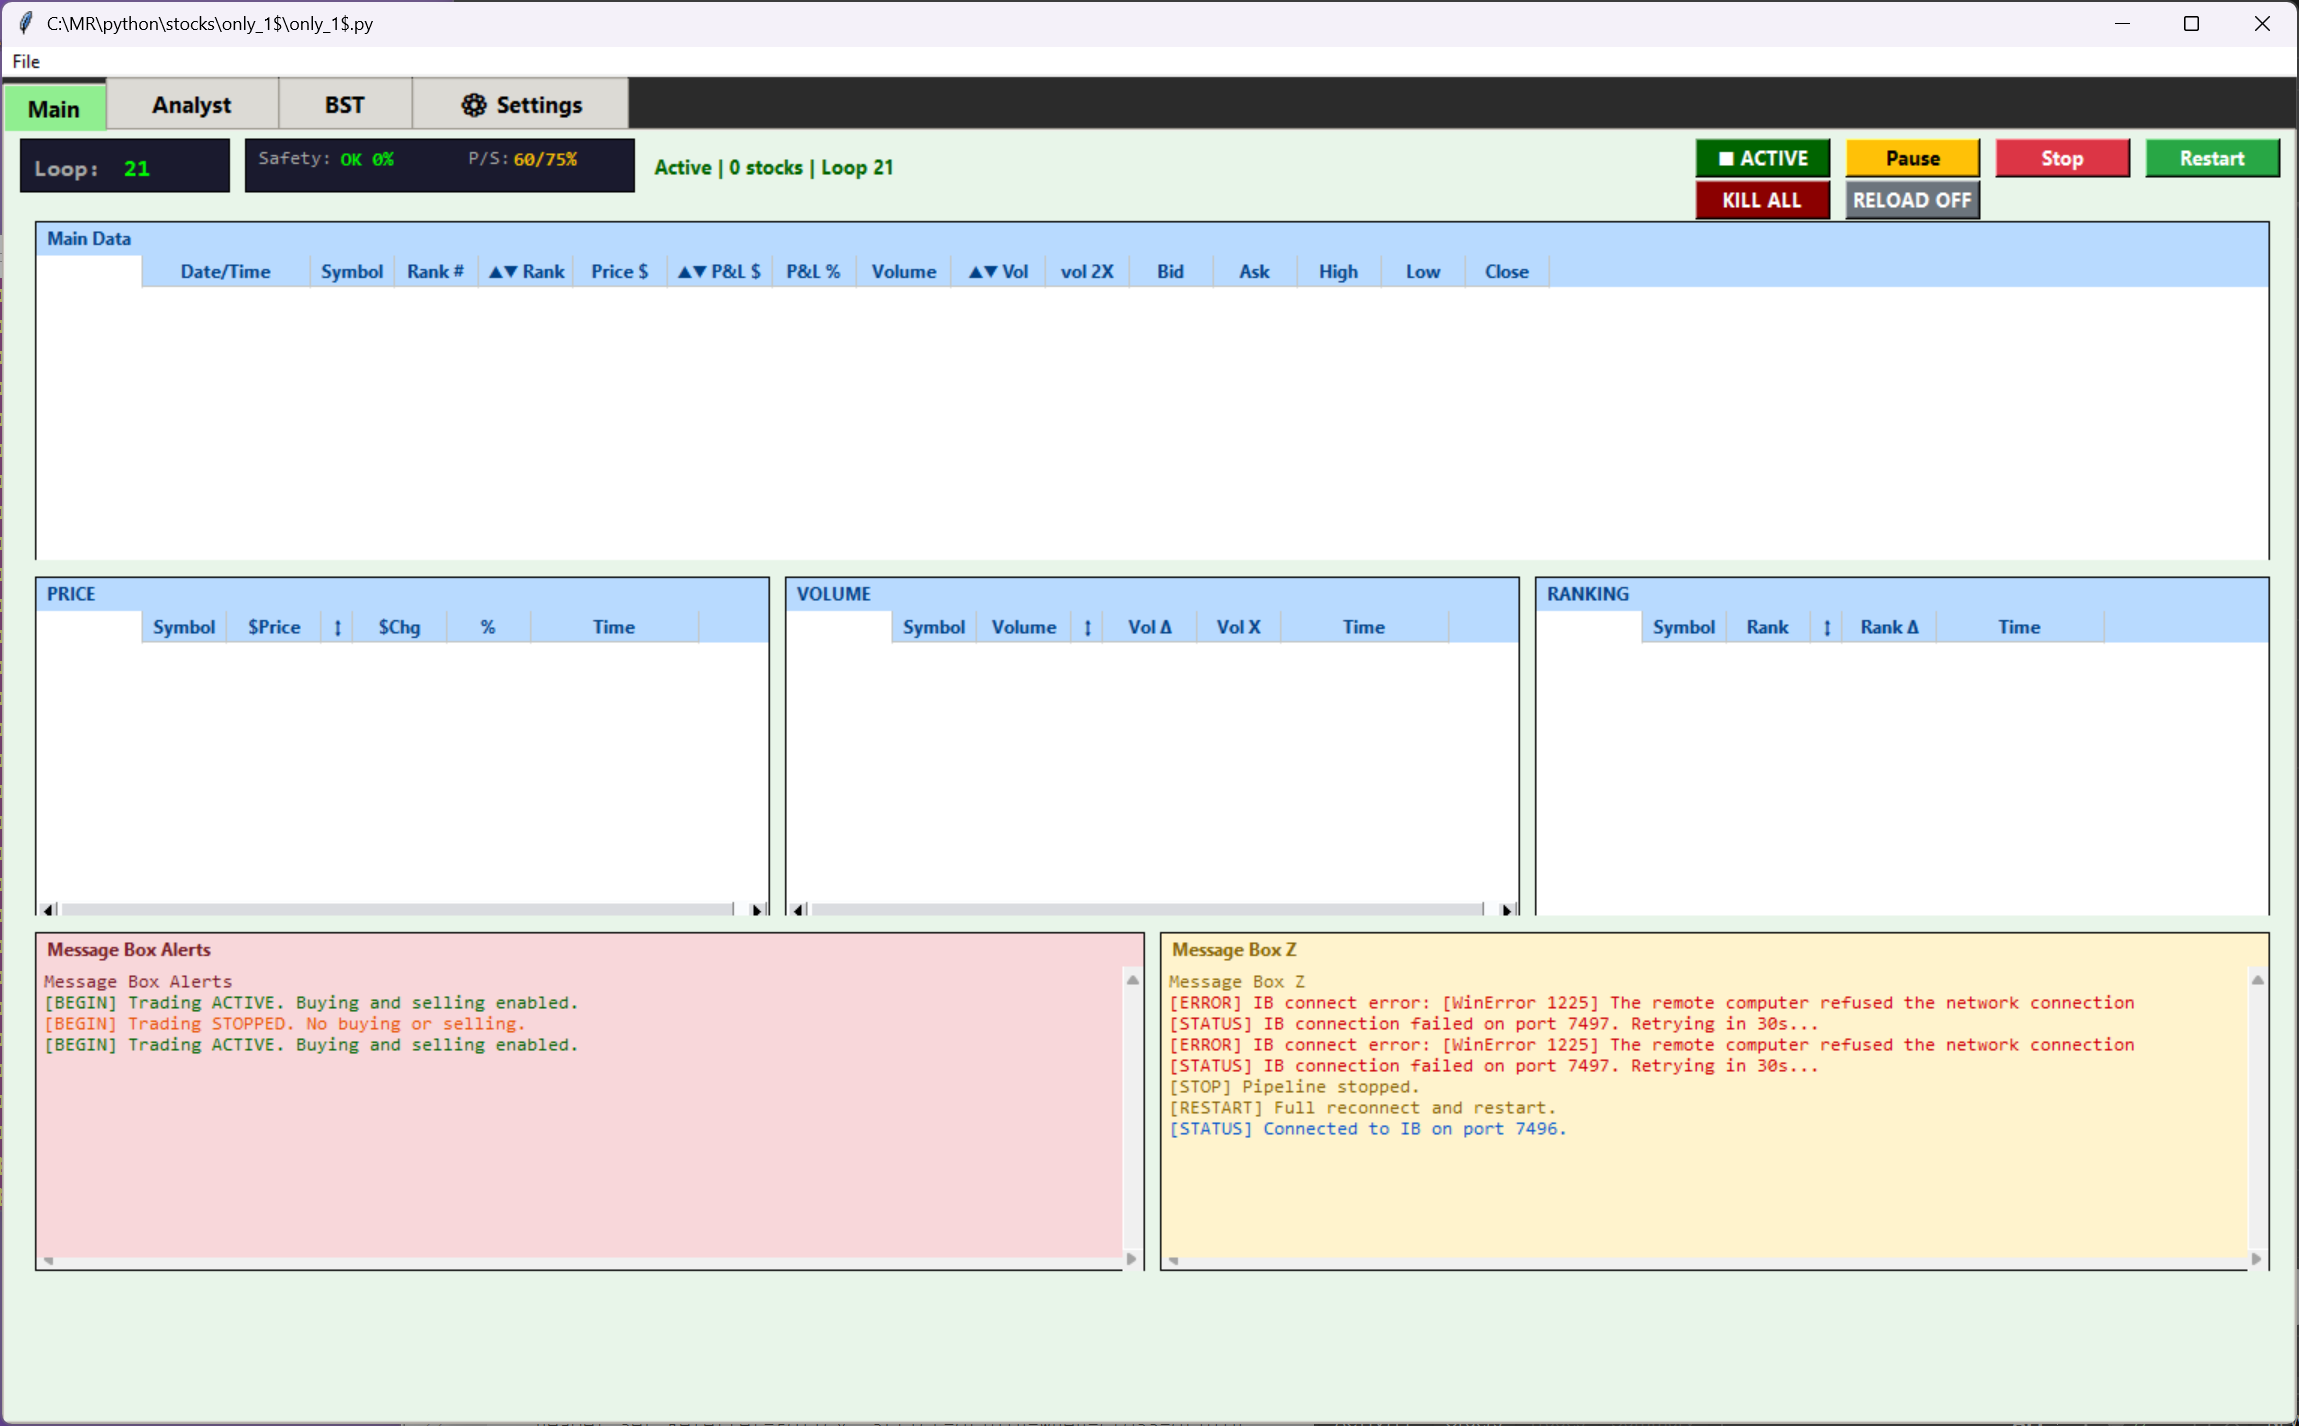Click the P&L % column header

[813, 272]
